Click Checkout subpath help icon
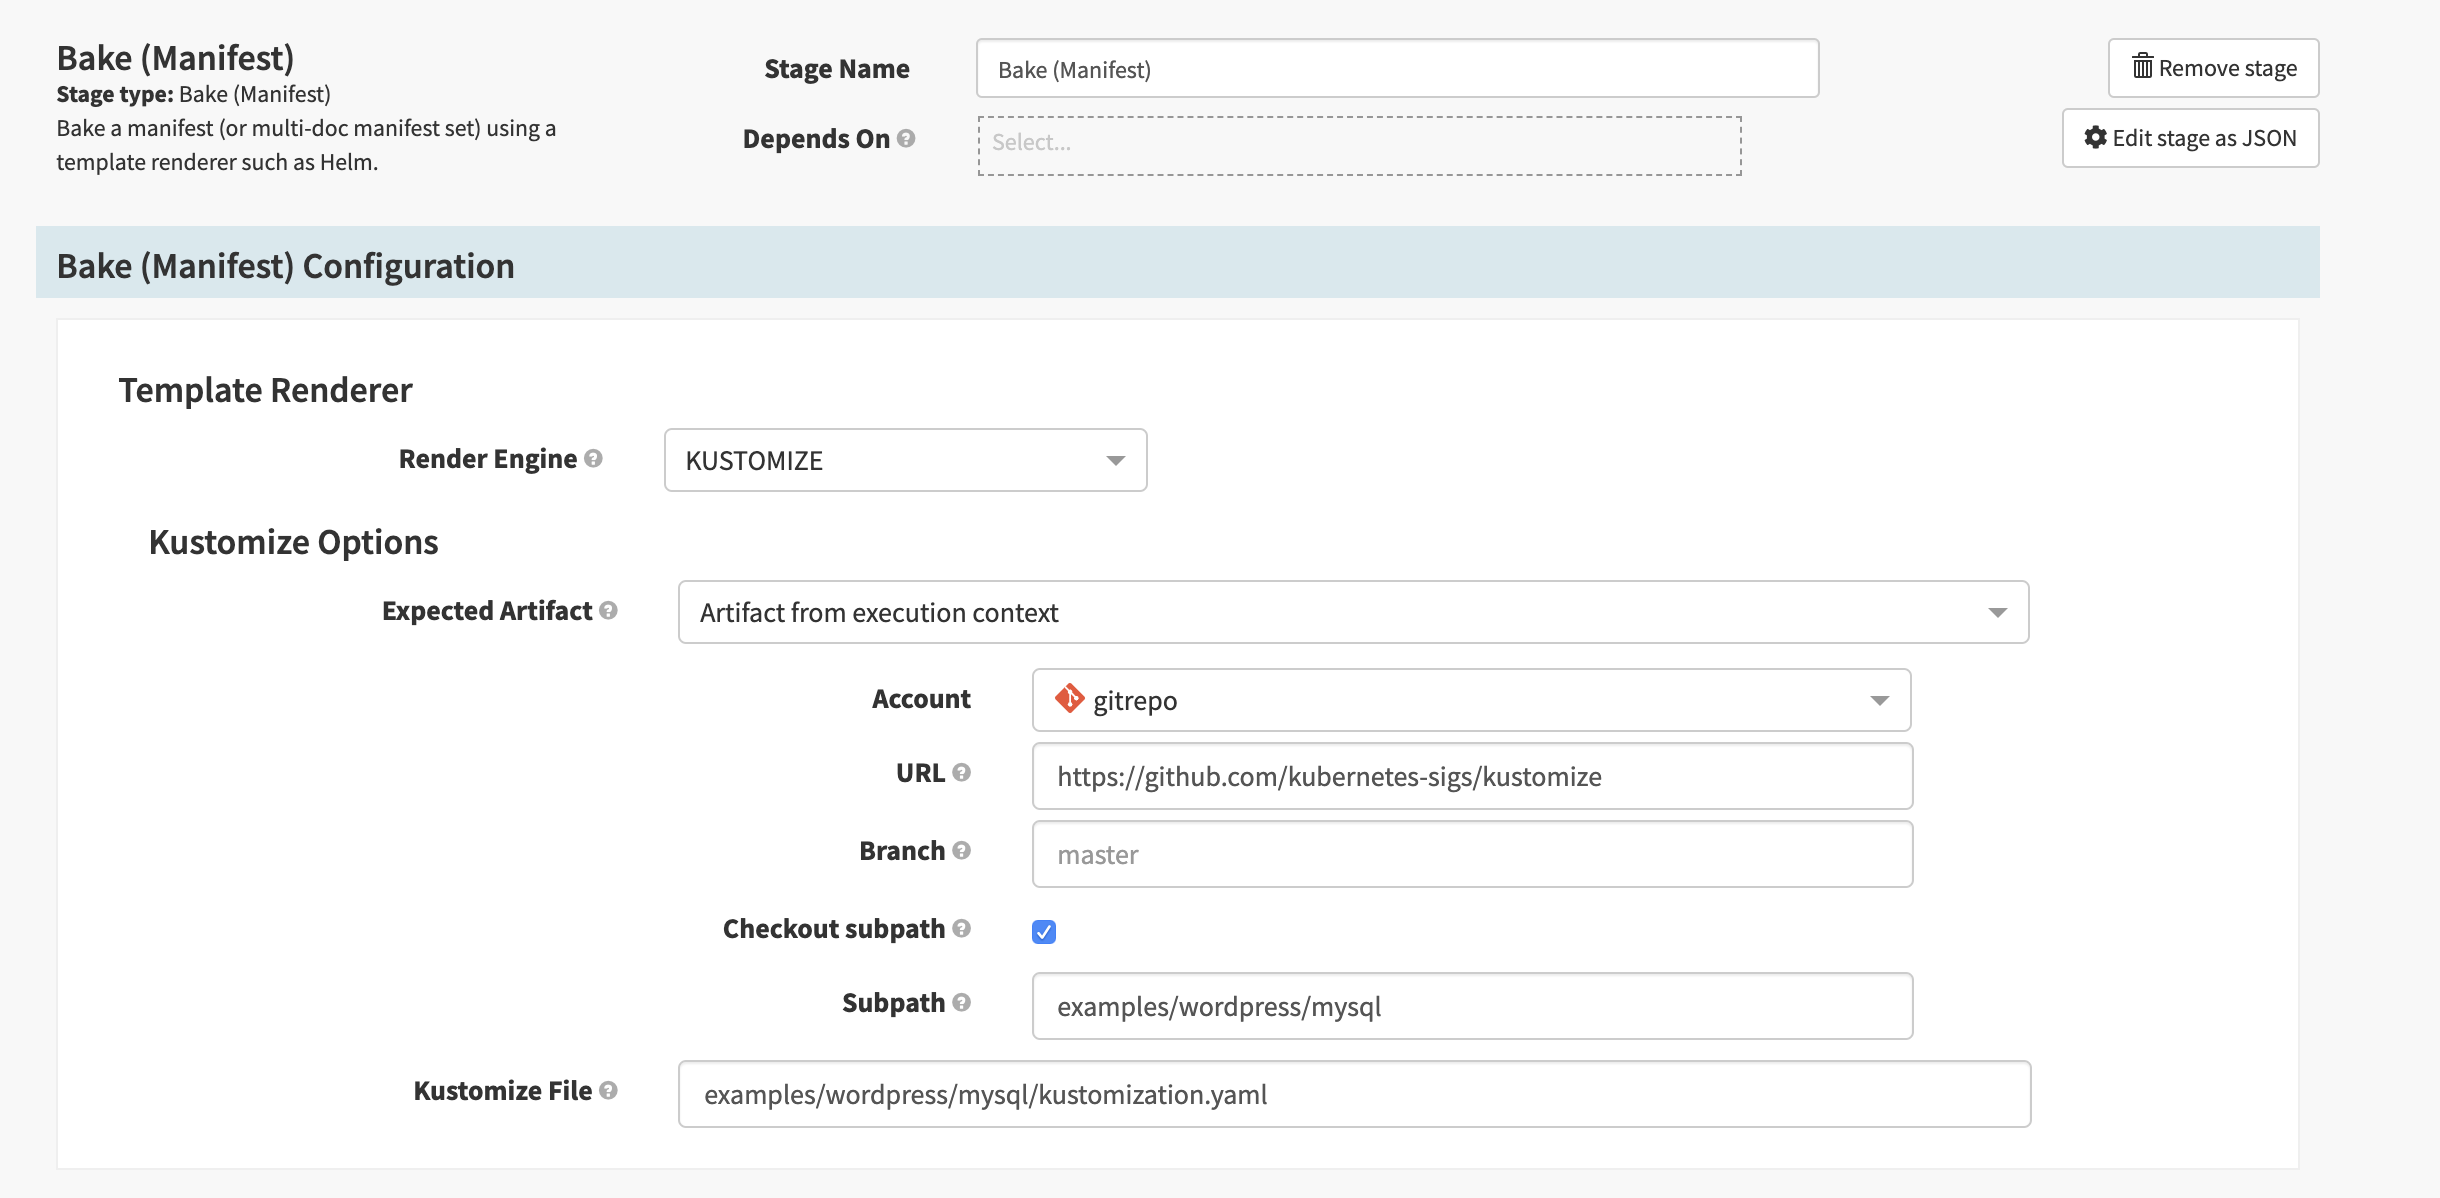Image resolution: width=2440 pixels, height=1198 pixels. tap(961, 929)
